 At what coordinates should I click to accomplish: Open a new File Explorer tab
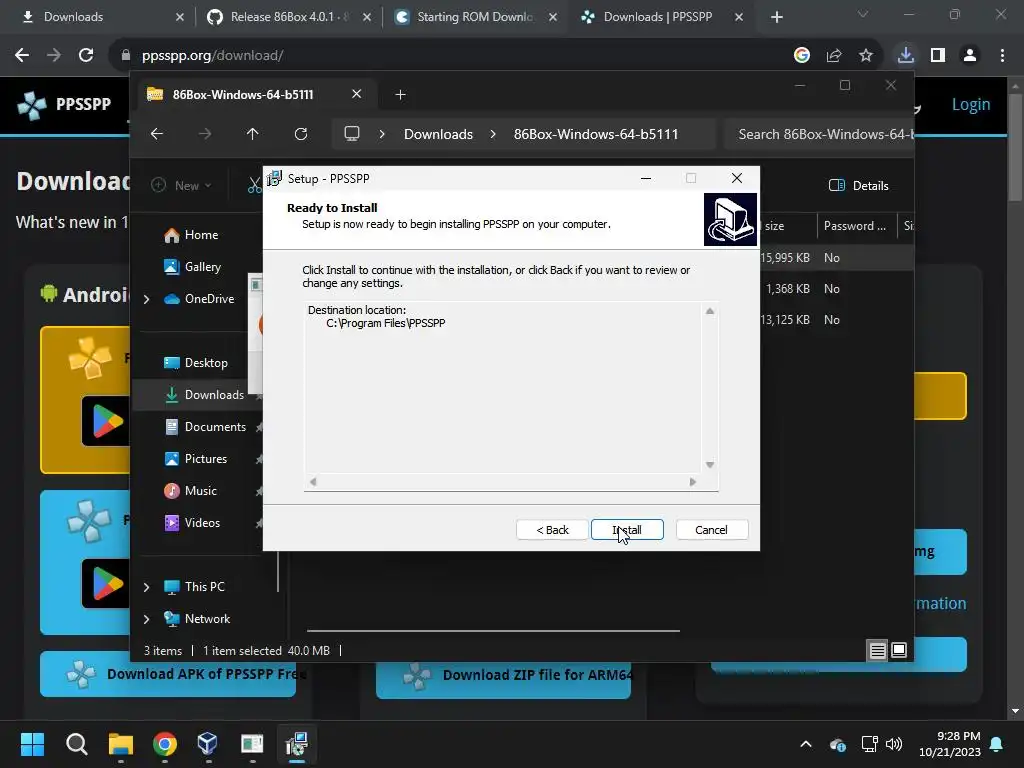point(400,95)
